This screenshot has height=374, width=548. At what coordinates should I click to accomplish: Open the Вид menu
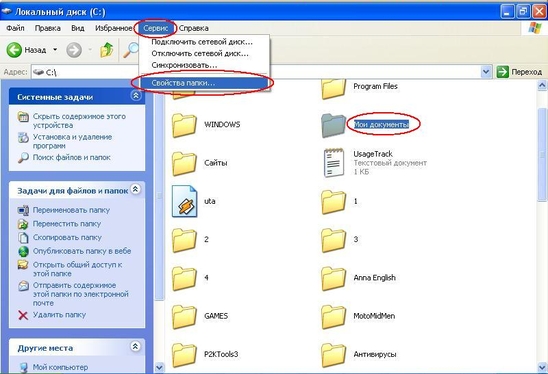click(78, 28)
